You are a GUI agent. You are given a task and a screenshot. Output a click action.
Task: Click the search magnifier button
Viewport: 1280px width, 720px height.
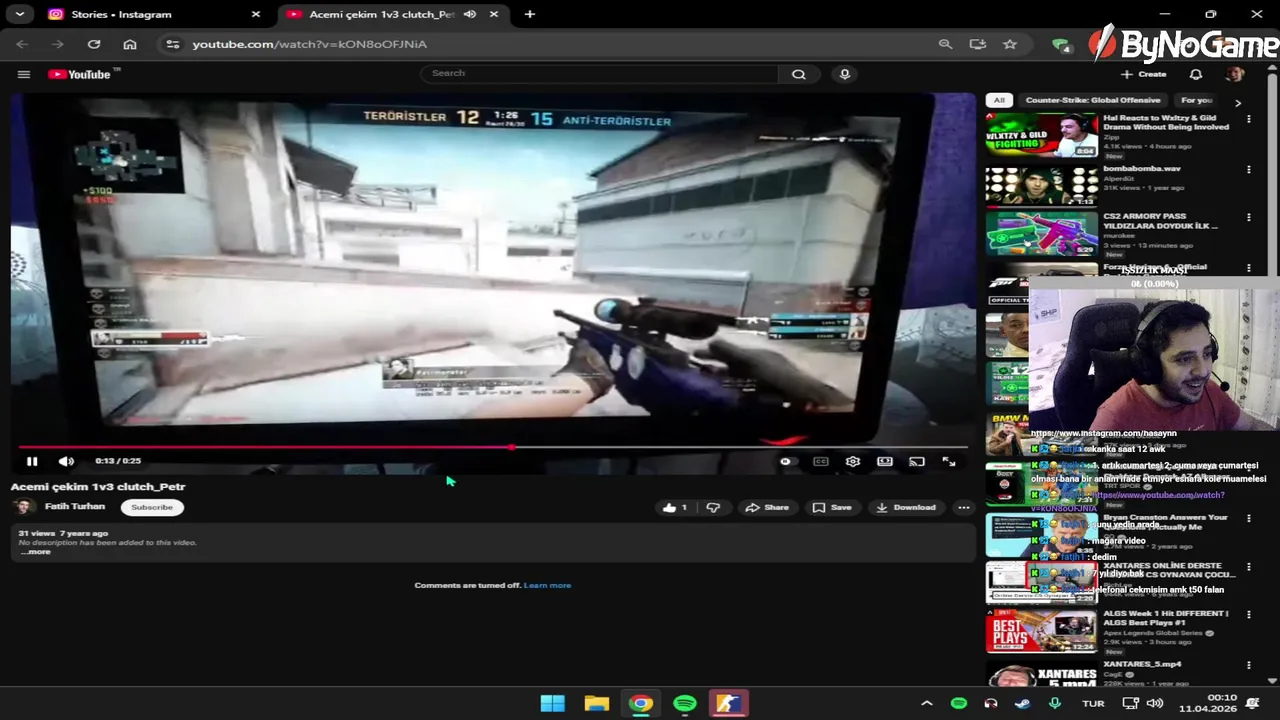click(x=799, y=74)
